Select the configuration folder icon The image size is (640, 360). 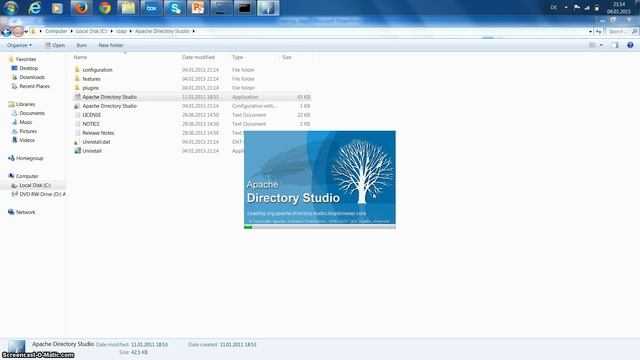click(x=77, y=70)
